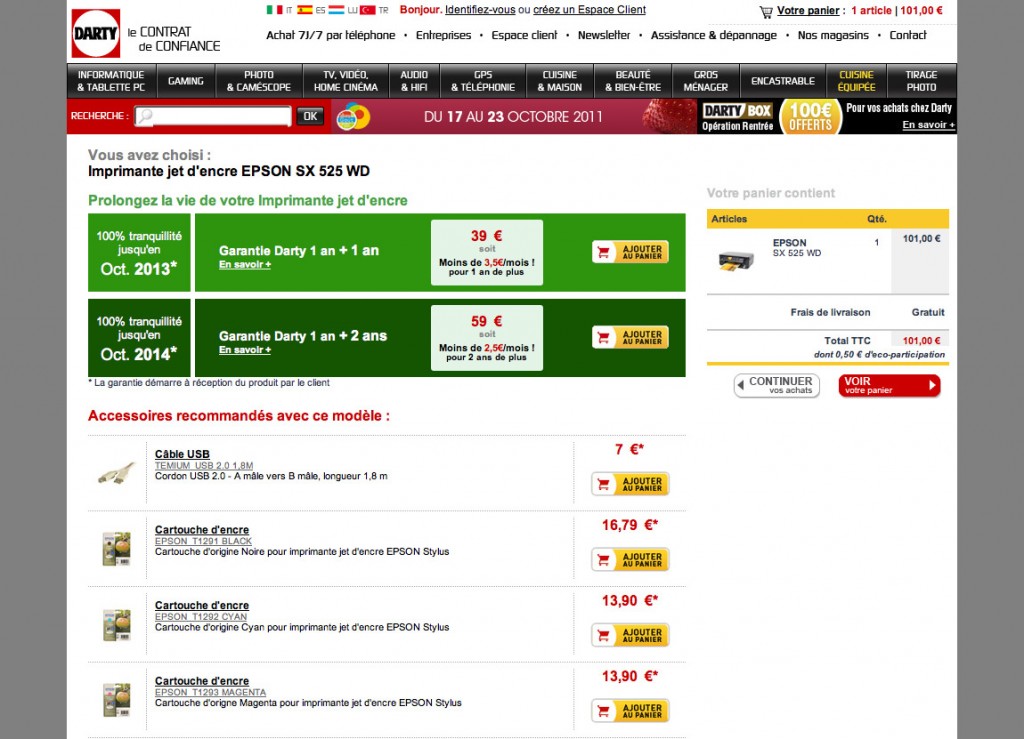Viewport: 1024px width, 739px height.
Task: Select the Spanish flag language
Action: pyautogui.click(x=304, y=10)
